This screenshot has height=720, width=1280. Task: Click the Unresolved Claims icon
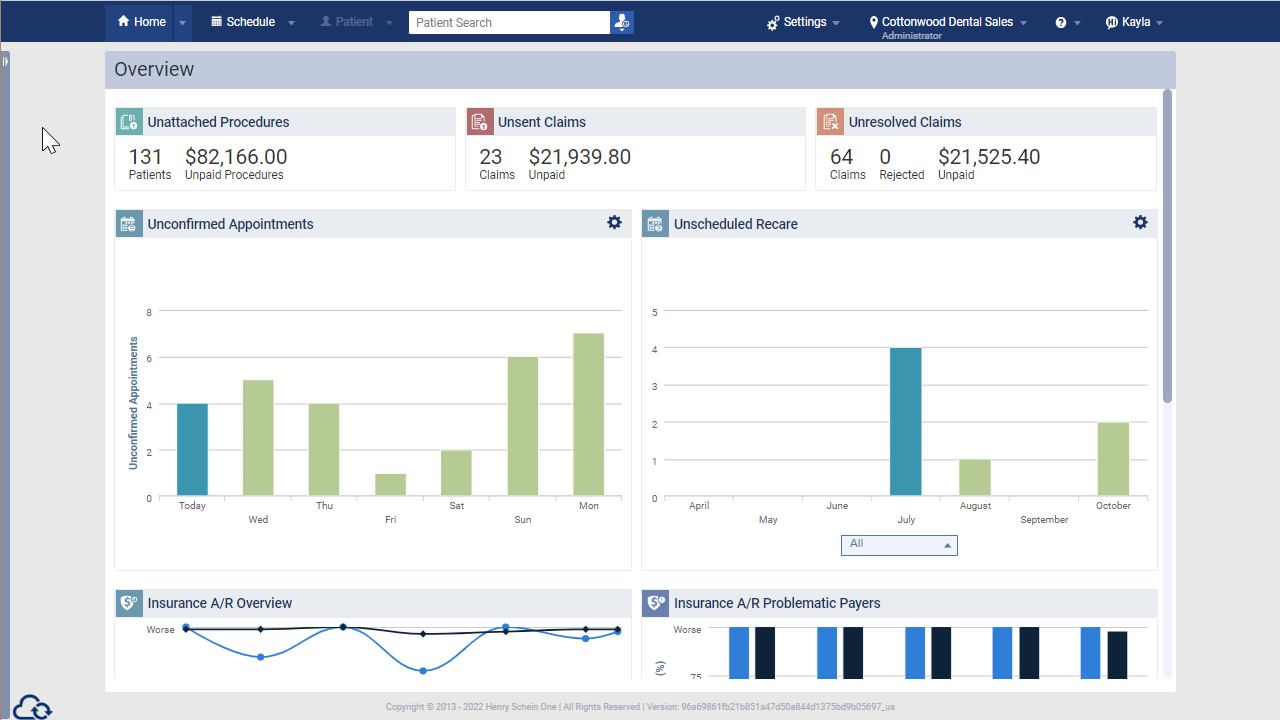coord(830,122)
